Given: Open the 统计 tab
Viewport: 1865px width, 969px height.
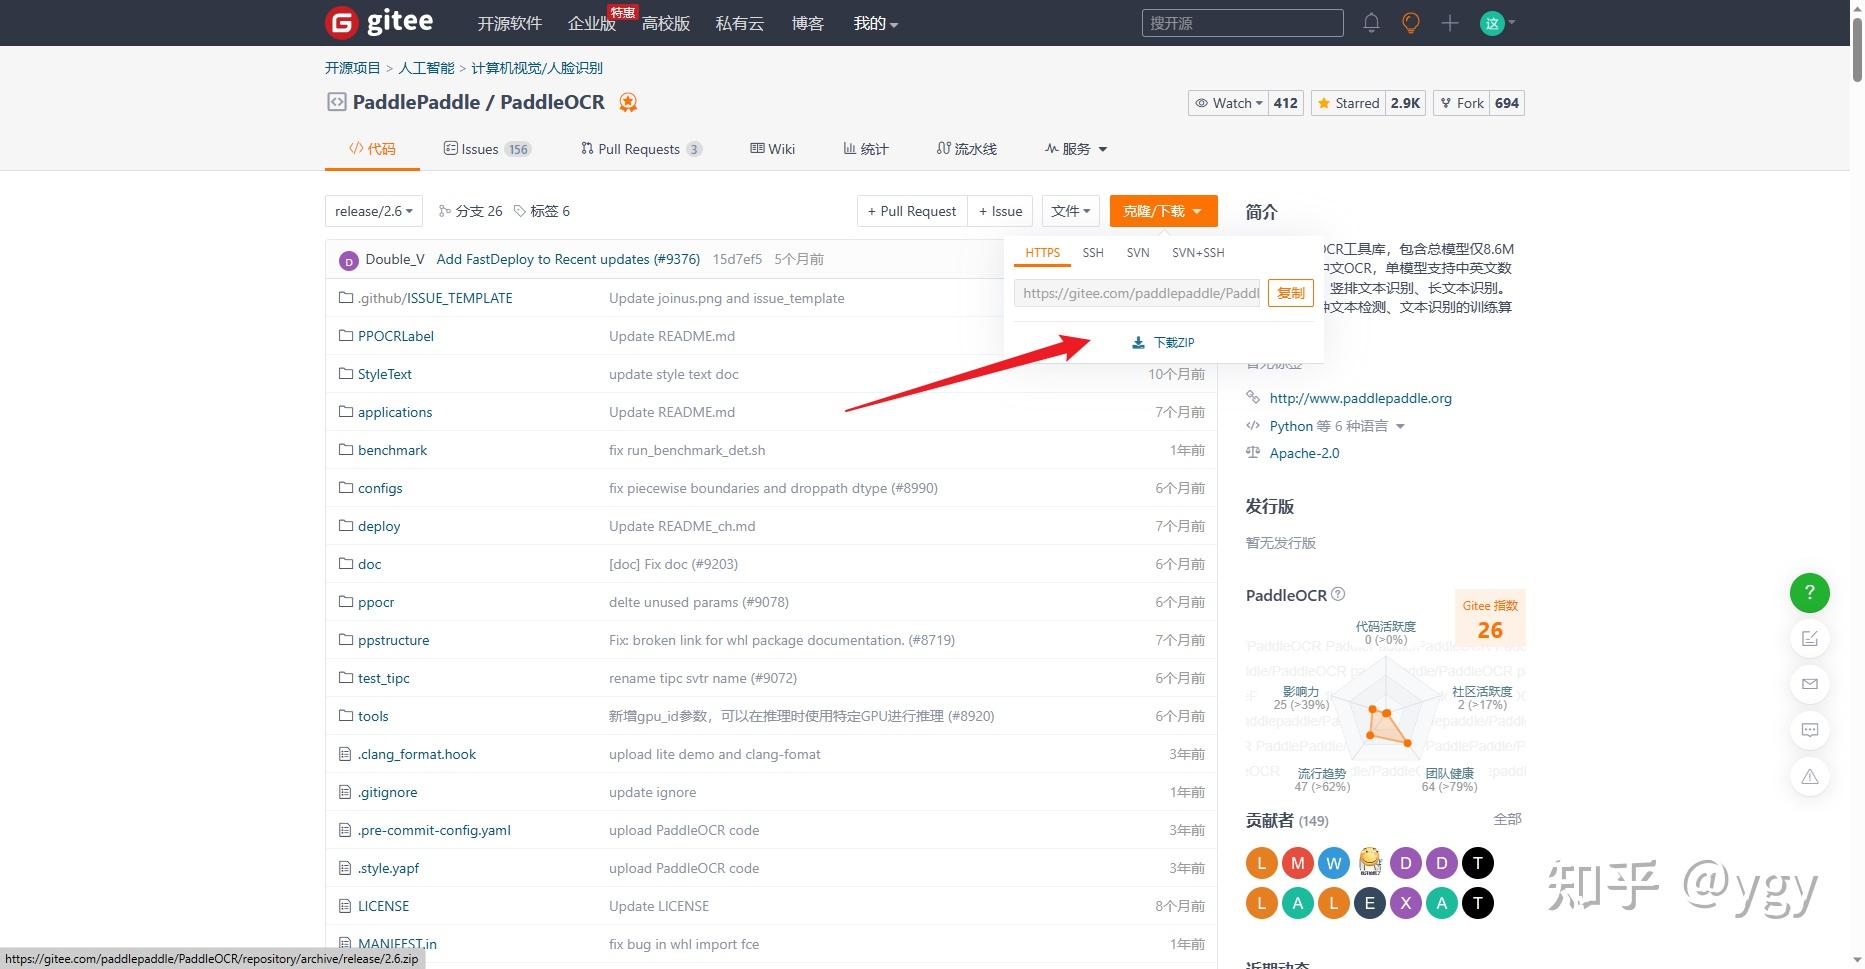Looking at the screenshot, I should pyautogui.click(x=866, y=149).
